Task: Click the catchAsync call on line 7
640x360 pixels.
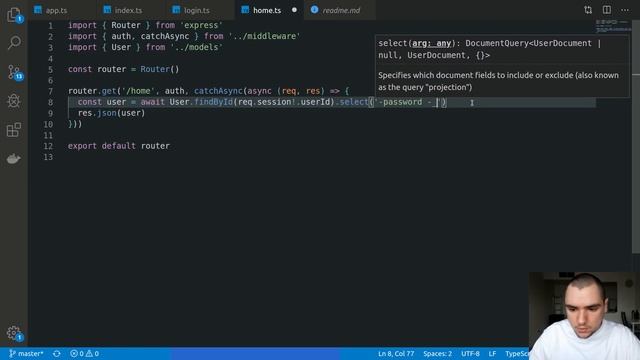Action: [218, 91]
